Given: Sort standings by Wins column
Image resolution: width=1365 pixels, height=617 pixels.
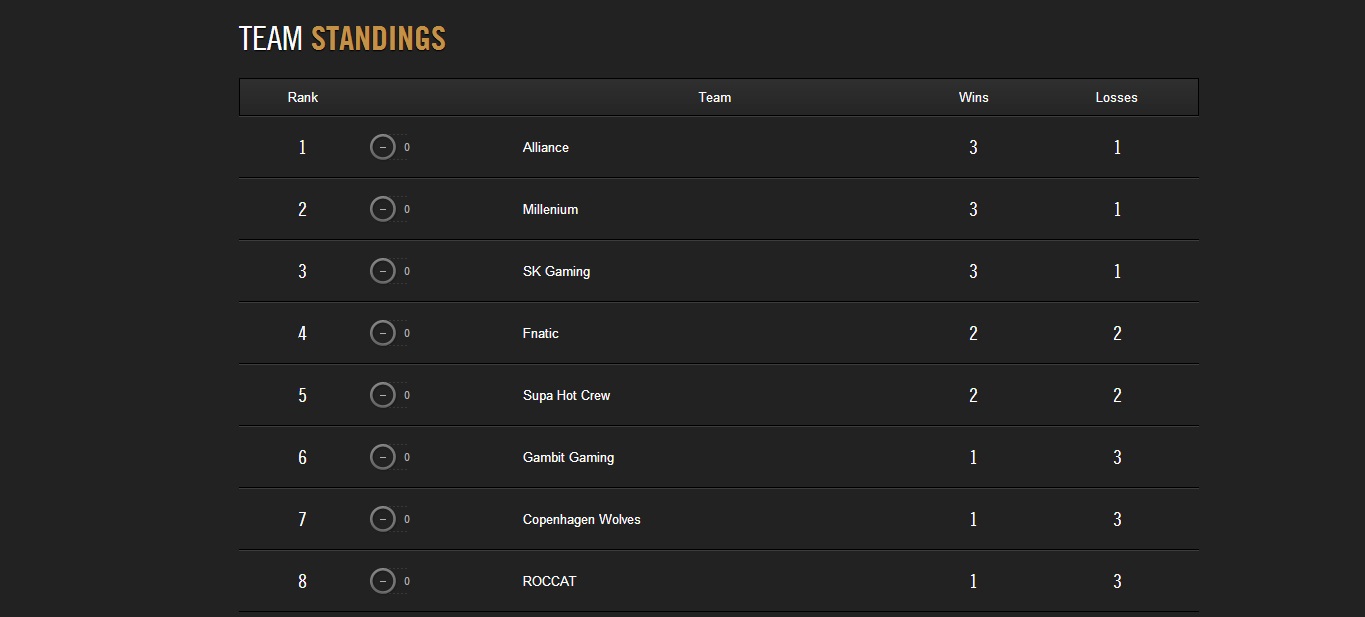Looking at the screenshot, I should [x=974, y=97].
